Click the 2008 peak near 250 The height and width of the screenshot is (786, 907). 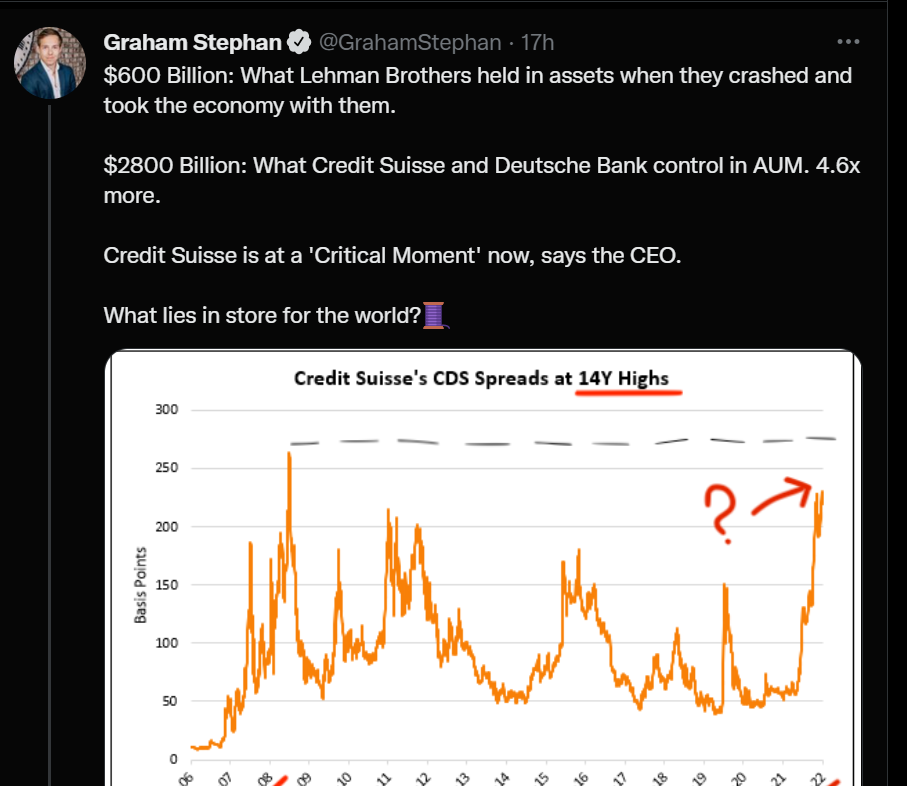pyautogui.click(x=289, y=457)
